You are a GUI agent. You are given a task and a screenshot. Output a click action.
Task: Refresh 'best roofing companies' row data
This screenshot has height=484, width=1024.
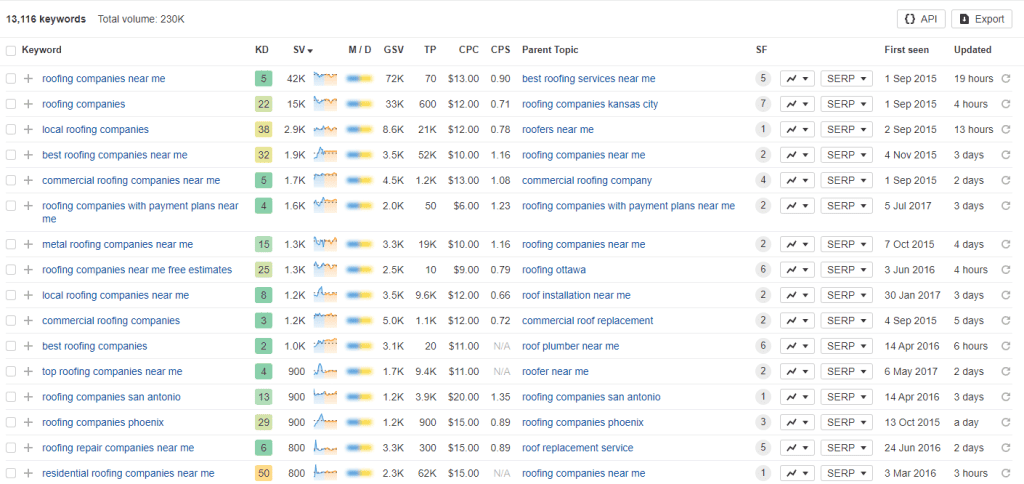tap(1006, 346)
